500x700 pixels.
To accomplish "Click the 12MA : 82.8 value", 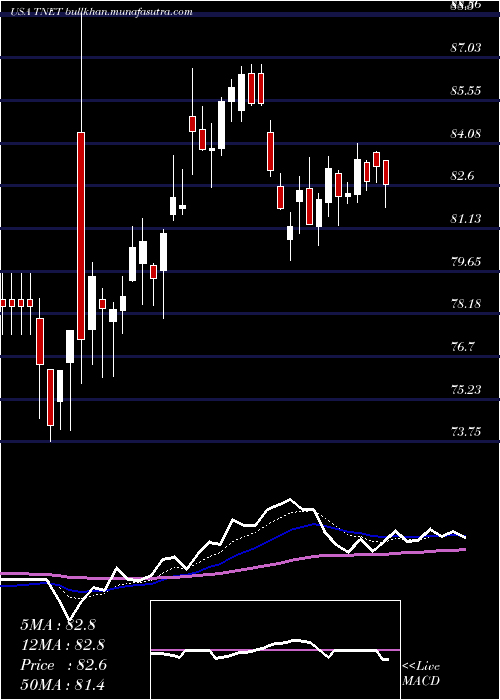I will coord(62,645).
